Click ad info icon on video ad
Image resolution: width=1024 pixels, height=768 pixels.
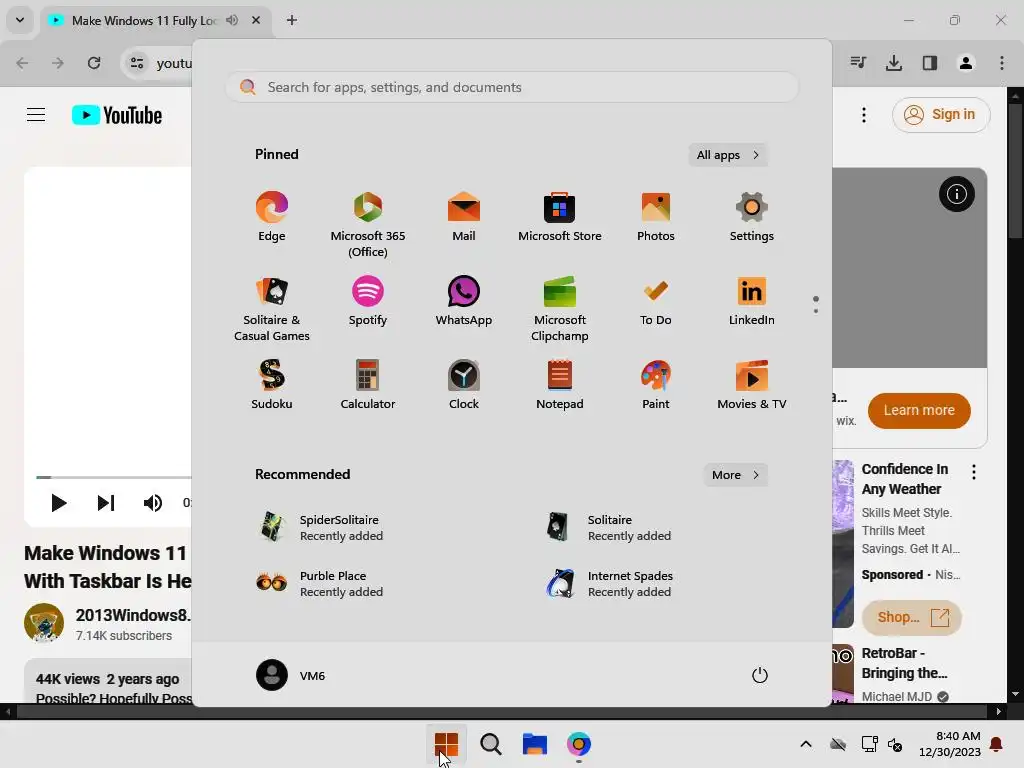pyautogui.click(x=957, y=194)
